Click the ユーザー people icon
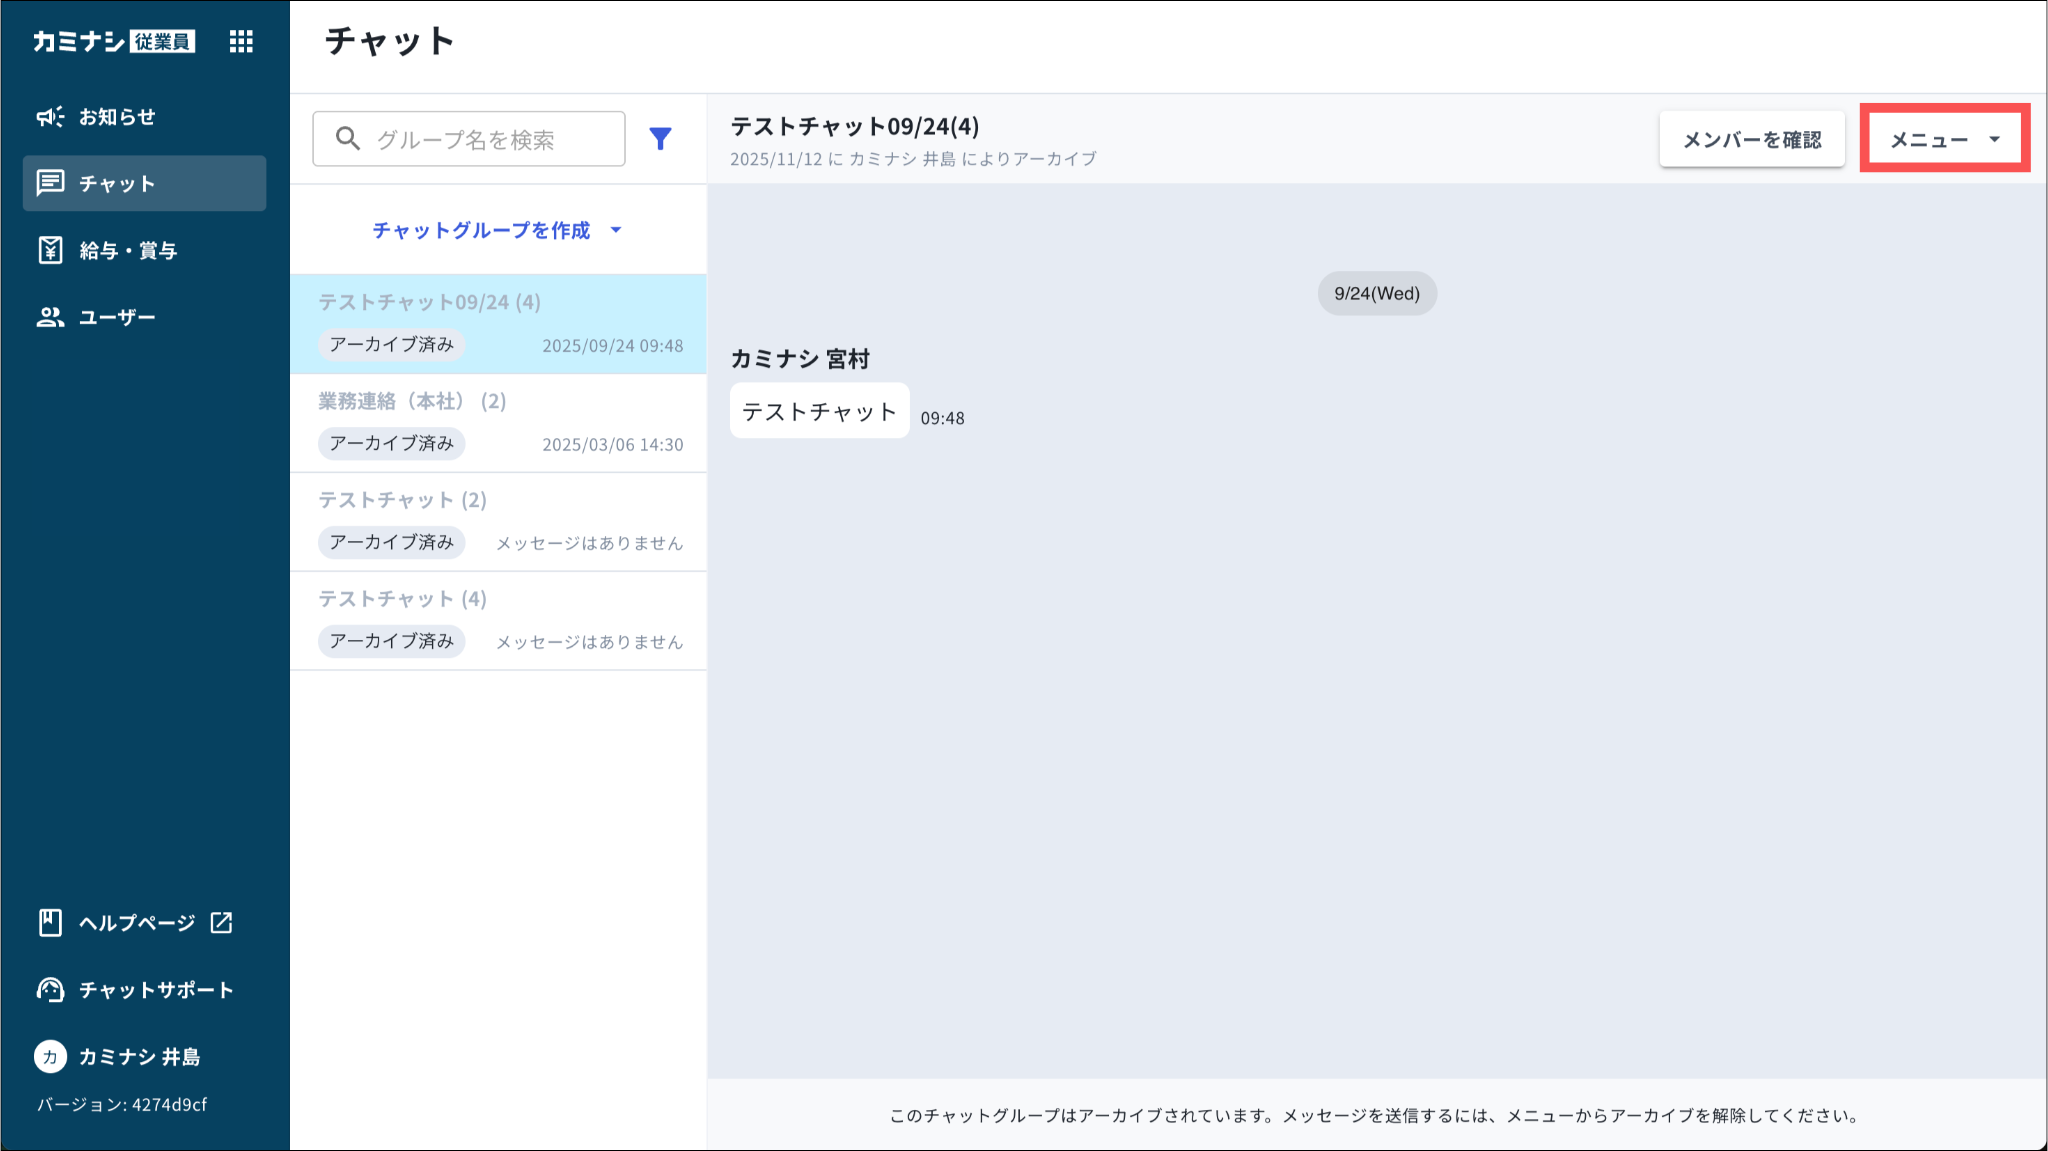This screenshot has height=1151, width=2048. point(50,317)
